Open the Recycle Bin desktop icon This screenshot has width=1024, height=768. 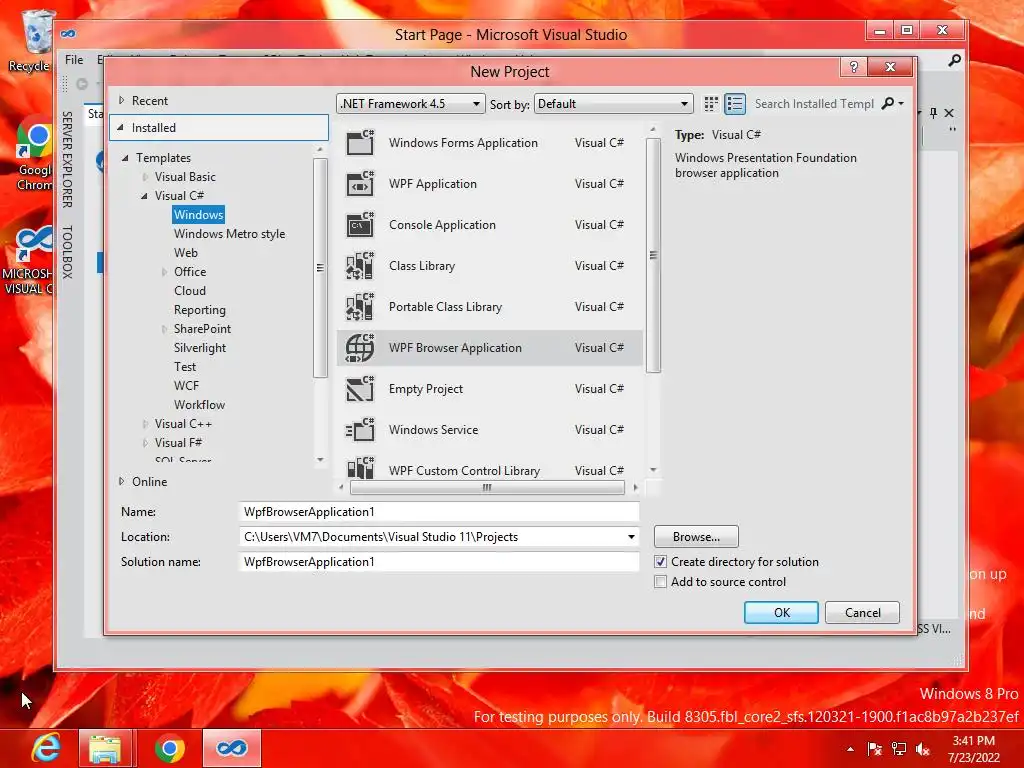(x=33, y=41)
